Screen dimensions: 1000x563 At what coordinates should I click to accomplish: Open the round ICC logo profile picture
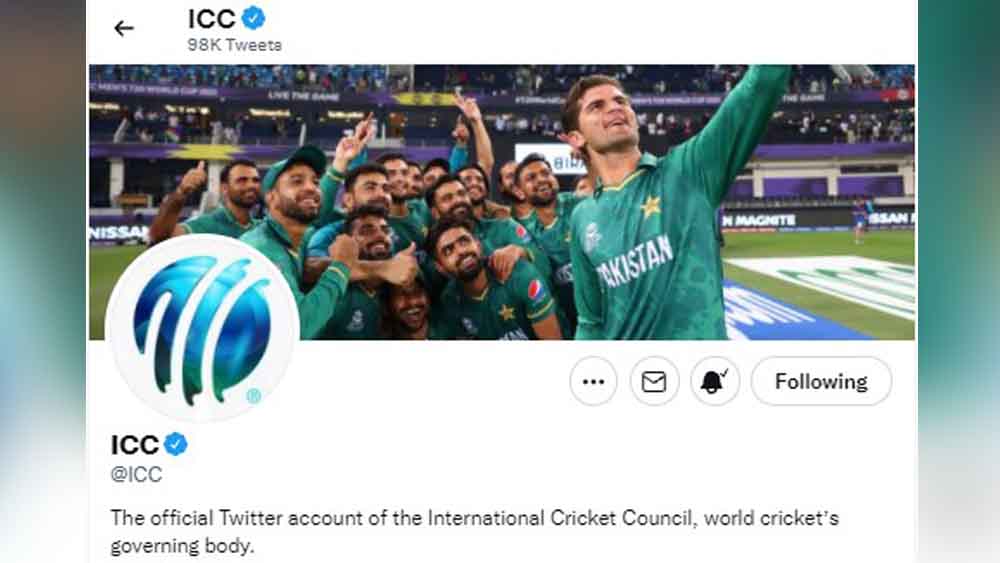pyautogui.click(x=202, y=327)
